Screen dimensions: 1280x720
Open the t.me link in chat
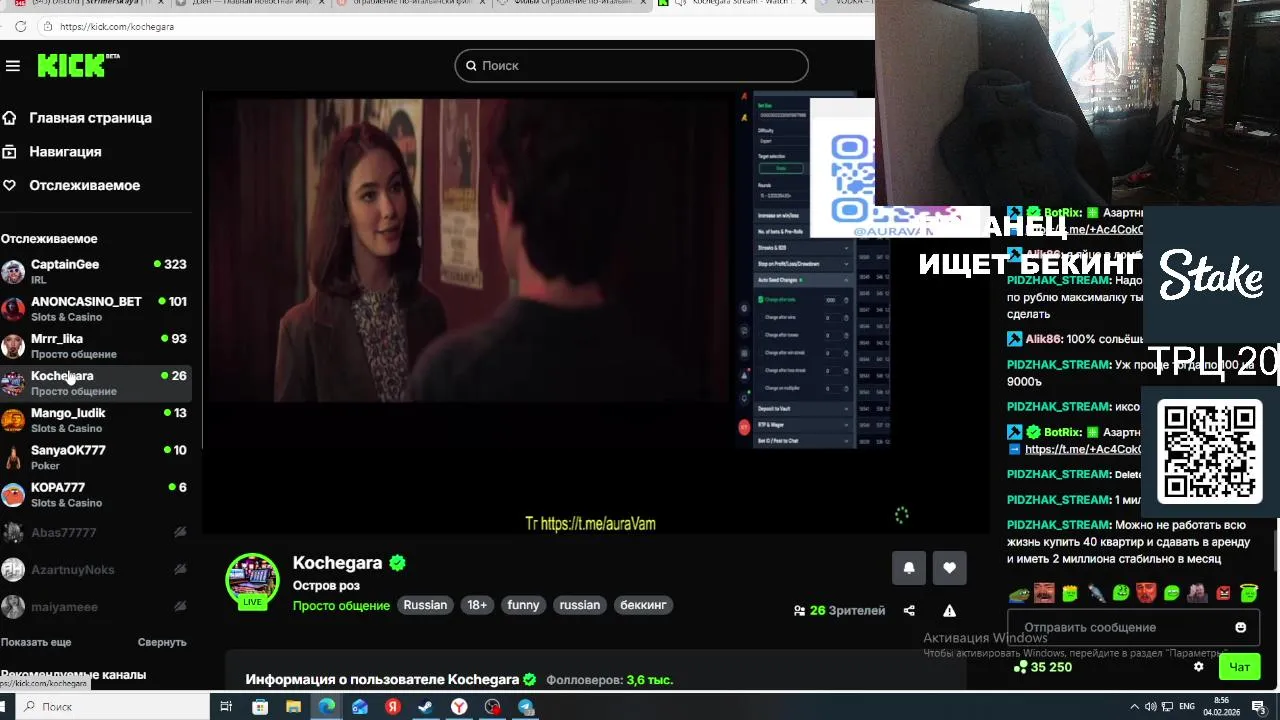(1083, 450)
